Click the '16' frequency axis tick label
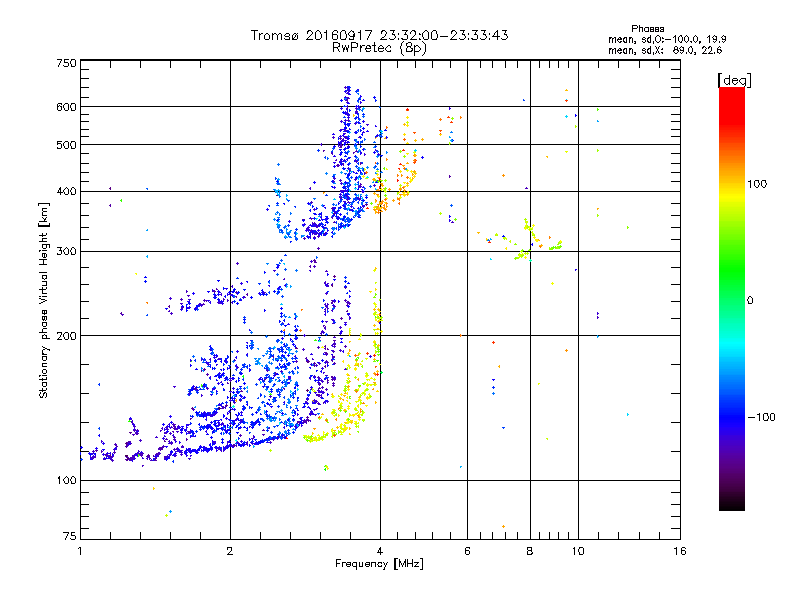Viewport: 800px width, 600px height. (x=680, y=551)
